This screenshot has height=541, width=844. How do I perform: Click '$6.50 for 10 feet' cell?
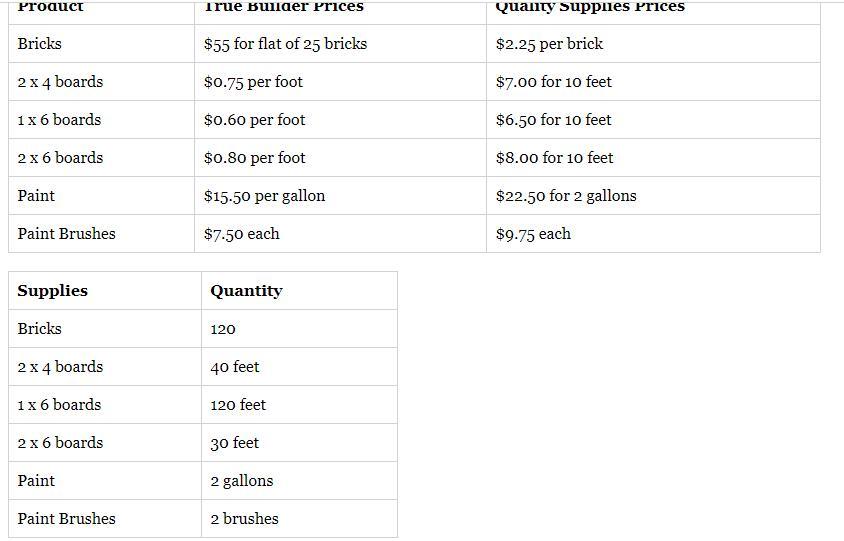[653, 120]
